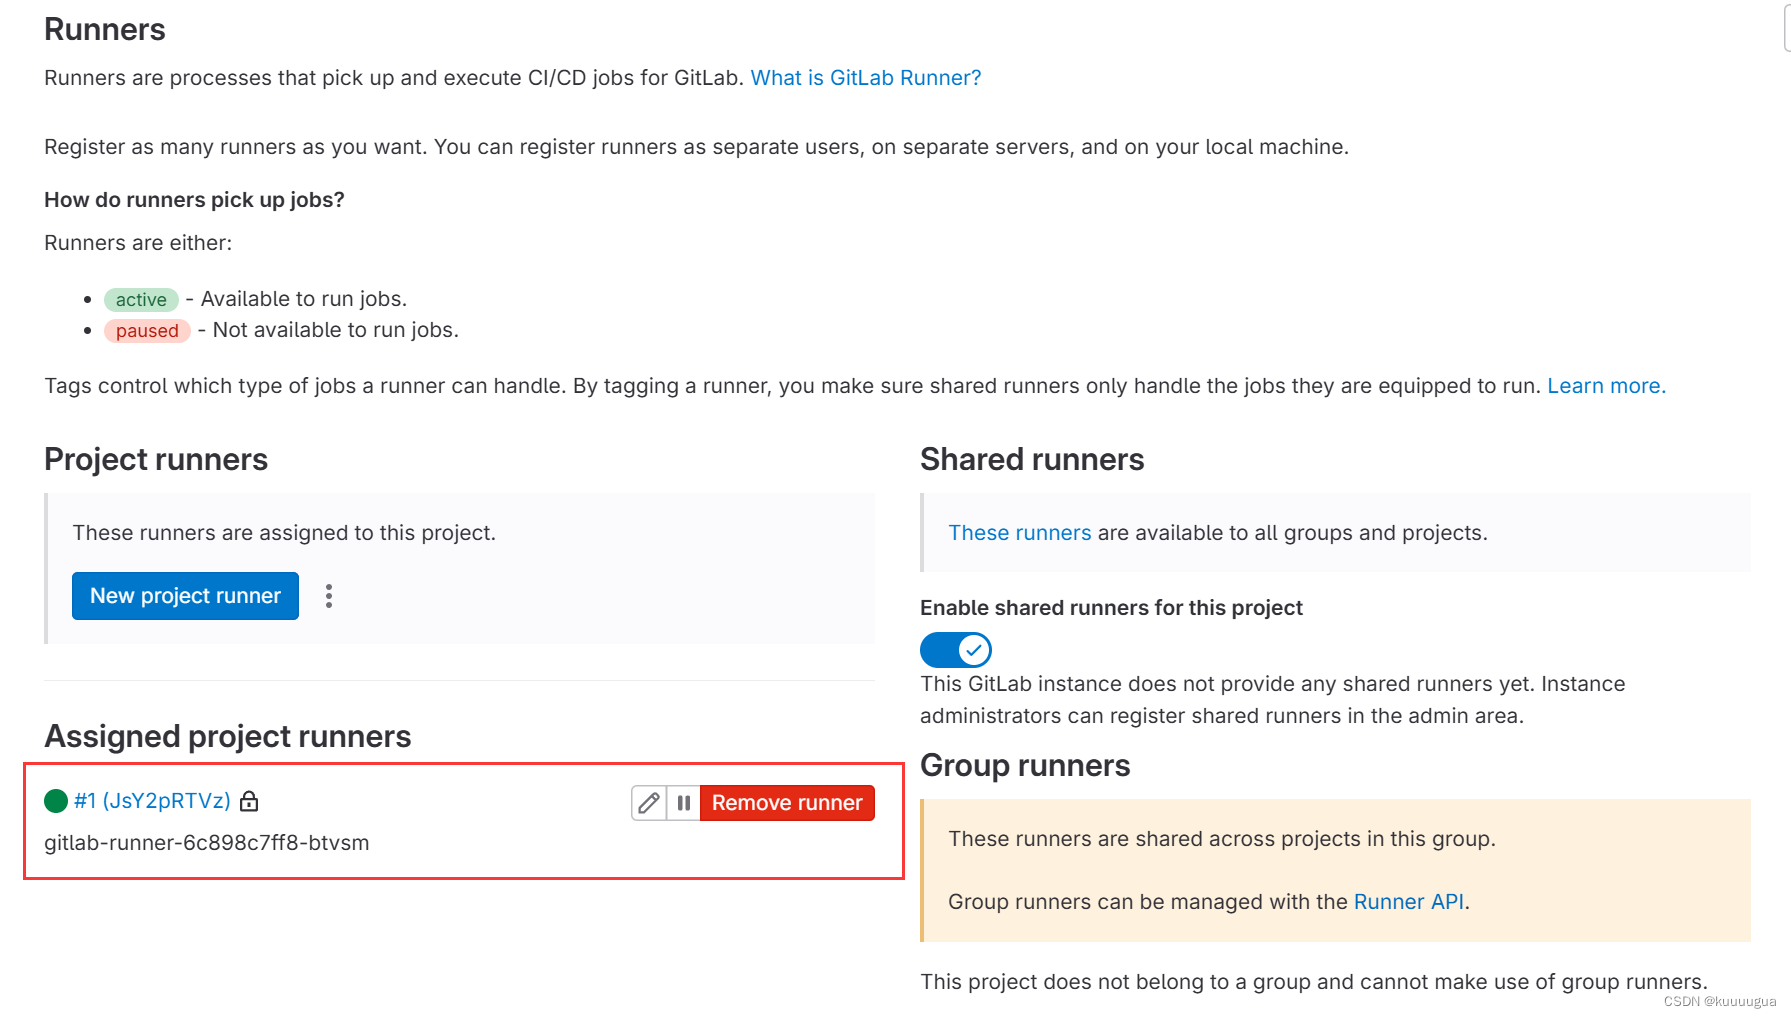Click the How do runners pick up jobs? text
The height and width of the screenshot is (1018, 1791).
tap(194, 200)
